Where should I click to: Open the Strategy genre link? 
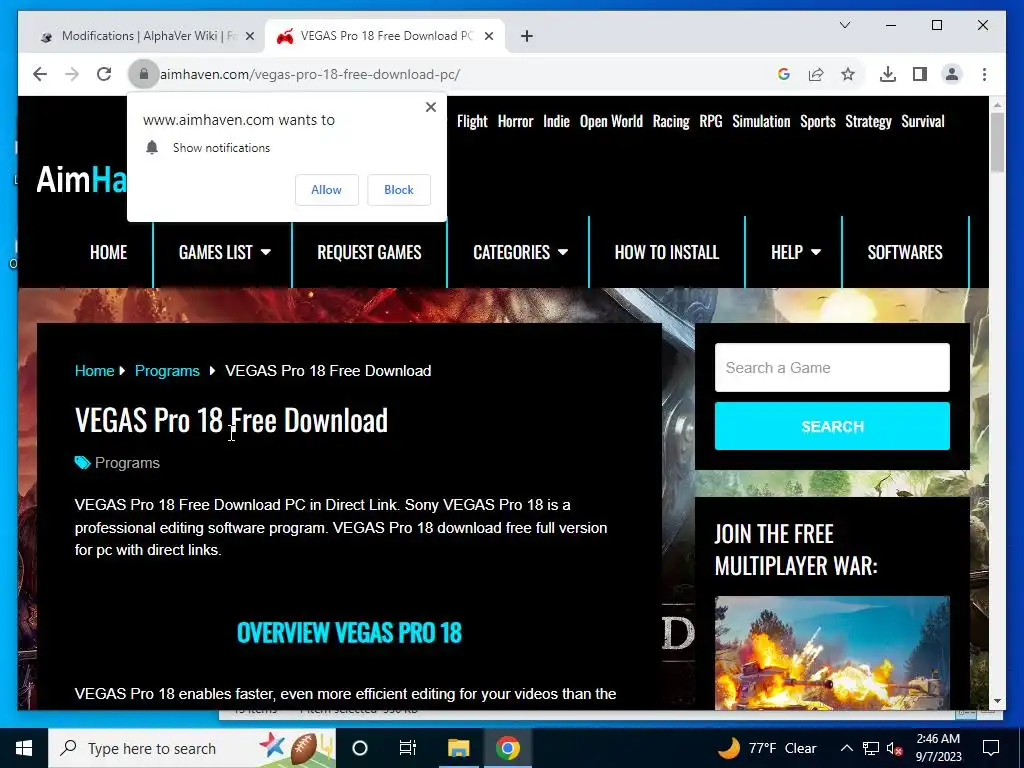868,121
